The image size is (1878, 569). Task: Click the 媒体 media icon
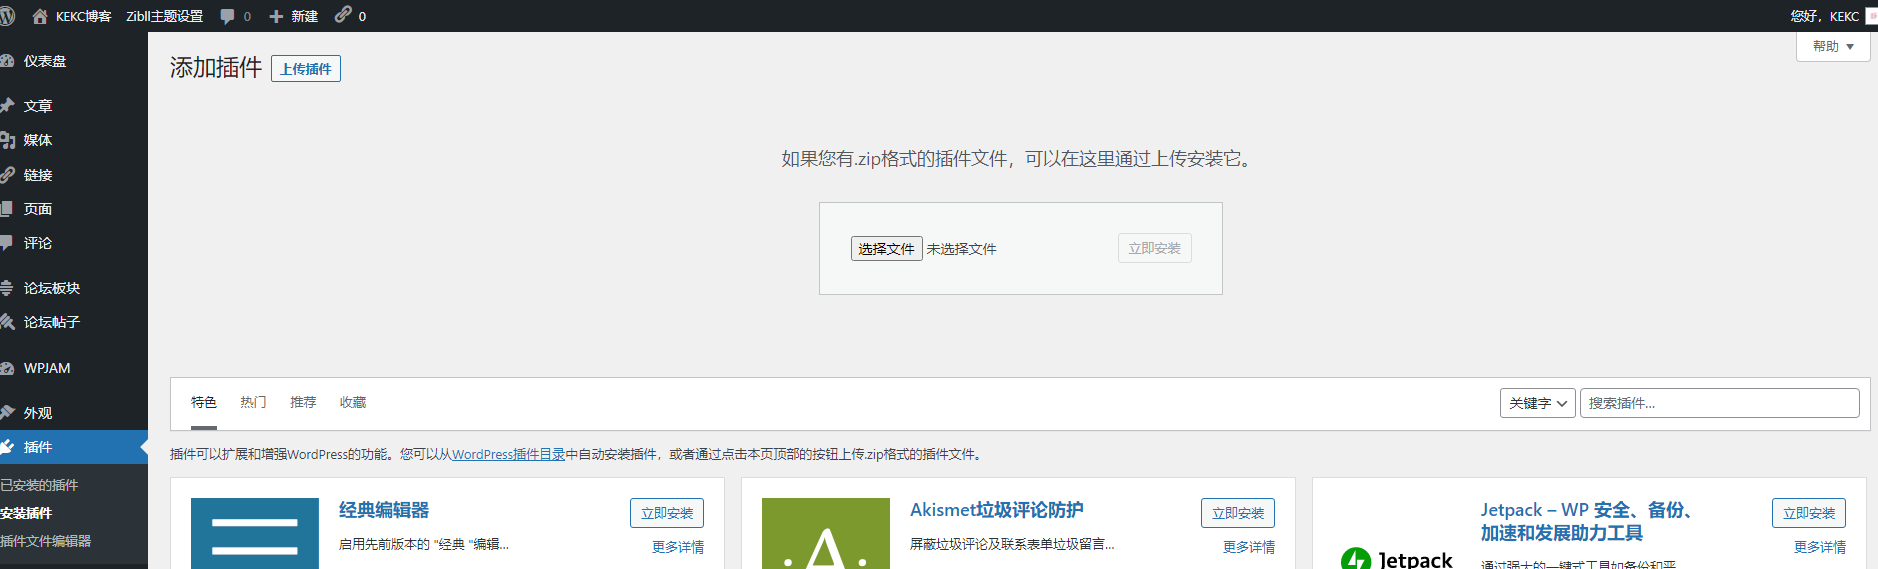pos(6,140)
